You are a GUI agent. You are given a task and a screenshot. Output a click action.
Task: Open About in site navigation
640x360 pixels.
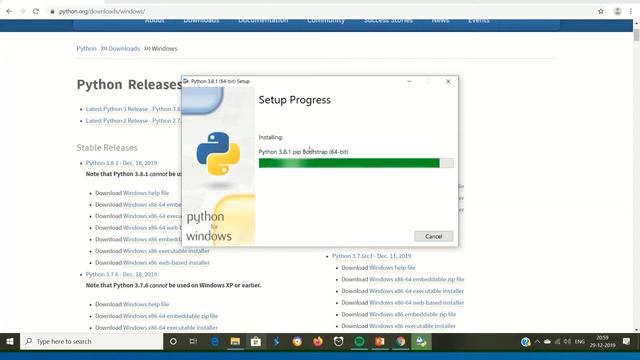click(x=155, y=20)
